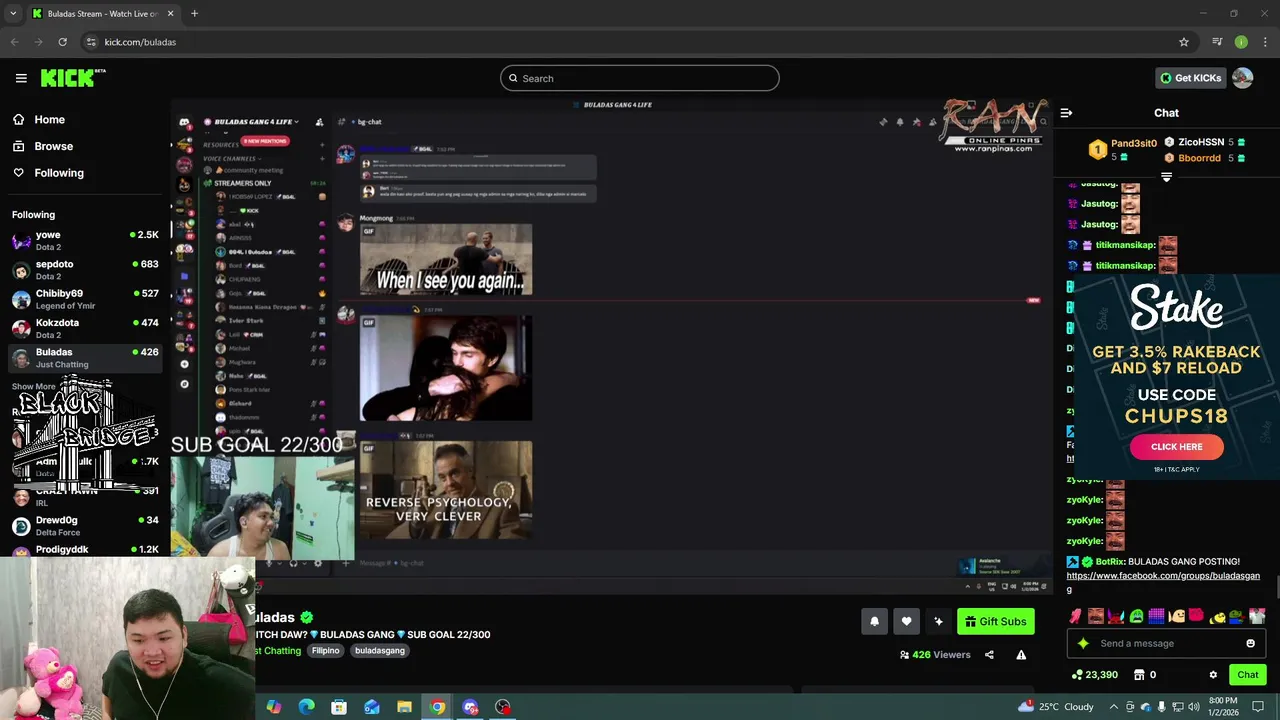The width and height of the screenshot is (1280, 720).
Task: Open leaderboard user Bboorrdd
Action: pyautogui.click(x=1199, y=158)
